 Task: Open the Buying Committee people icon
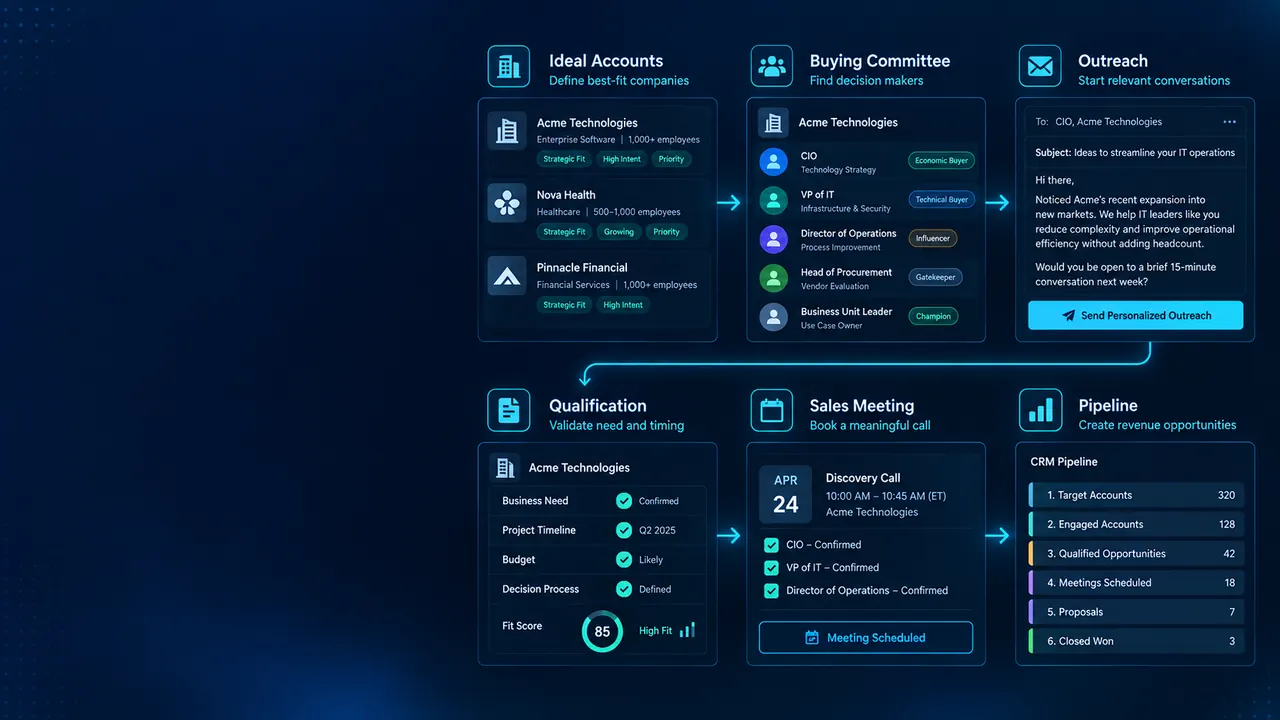pos(771,66)
